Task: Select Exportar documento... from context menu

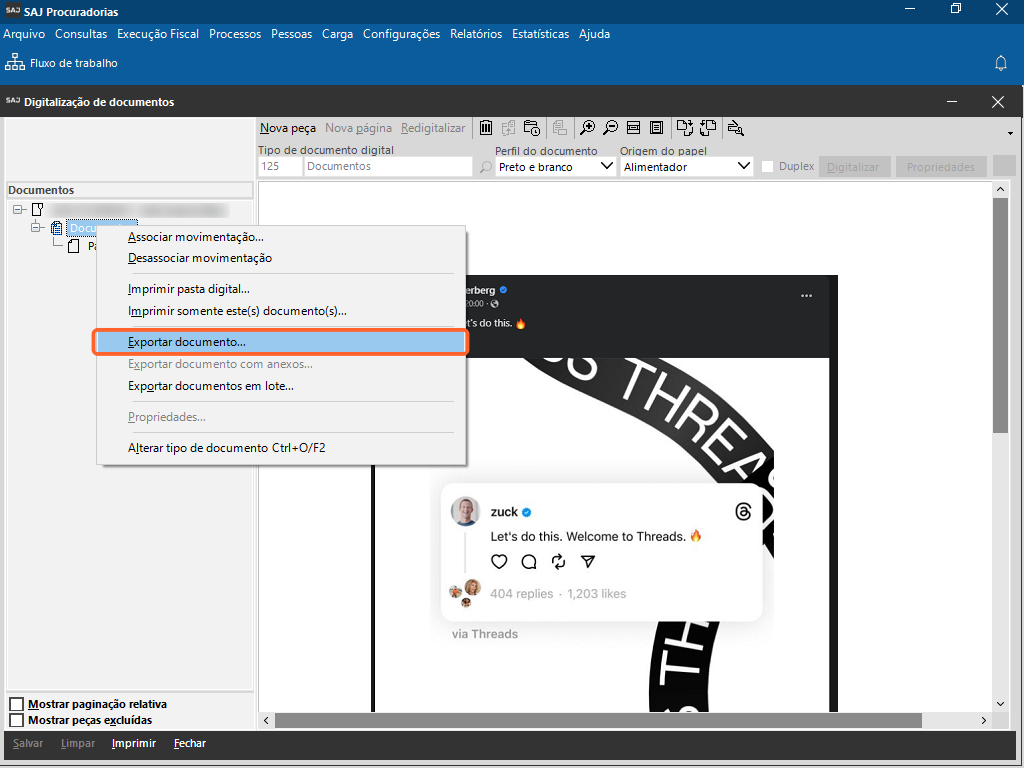Action: pyautogui.click(x=281, y=342)
